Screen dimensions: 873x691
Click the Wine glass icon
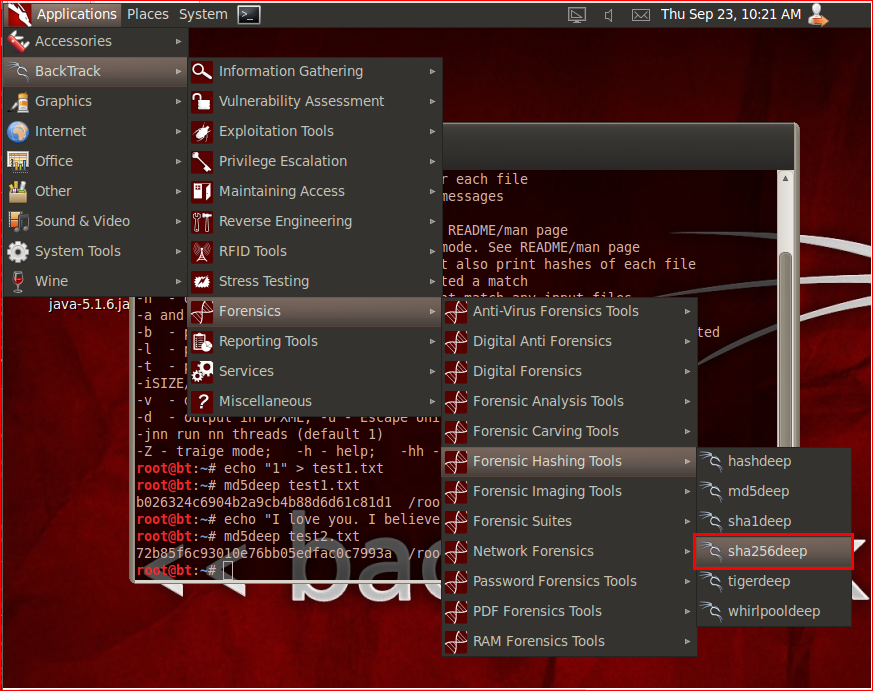tap(18, 281)
